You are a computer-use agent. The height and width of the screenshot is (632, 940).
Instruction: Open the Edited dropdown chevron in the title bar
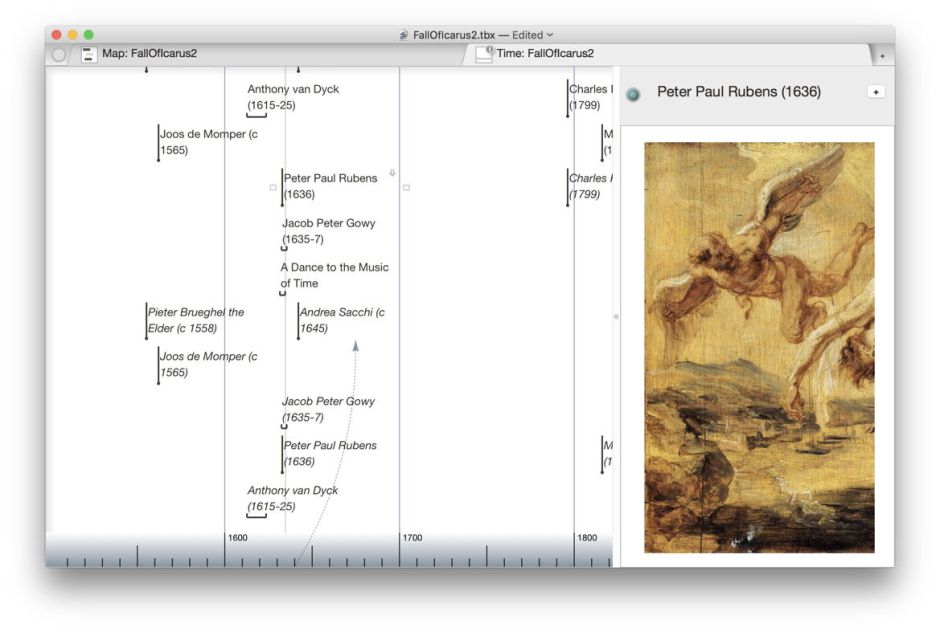coord(551,33)
